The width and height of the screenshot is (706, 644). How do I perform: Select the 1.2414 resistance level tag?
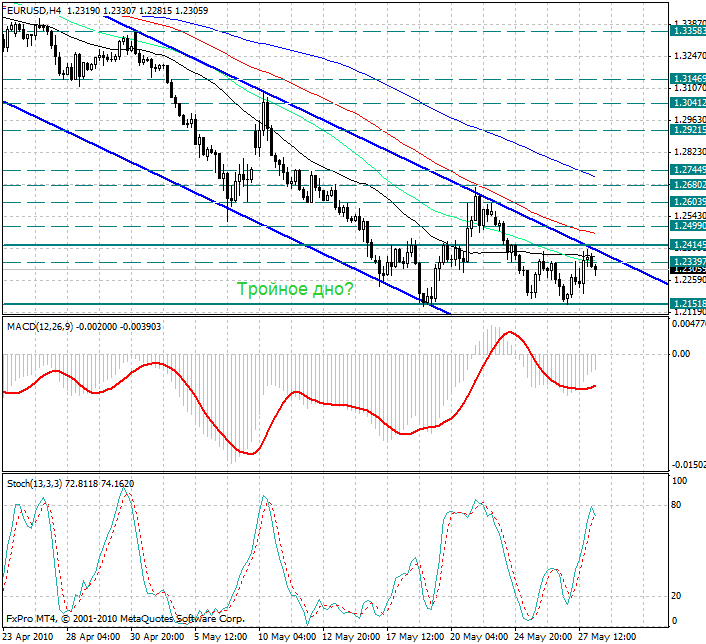pyautogui.click(x=688, y=245)
